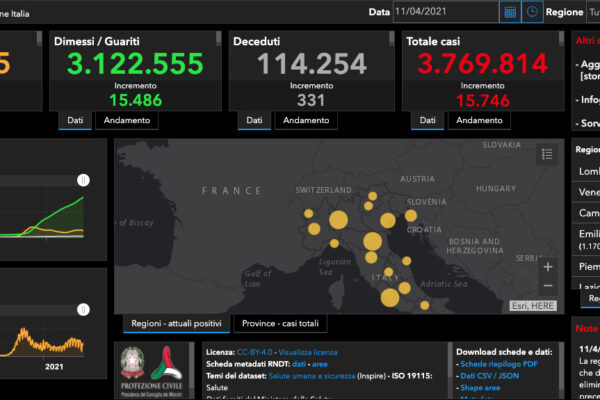The image size is (600, 400).
Task: Open the calendar date picker icon
Action: [509, 12]
